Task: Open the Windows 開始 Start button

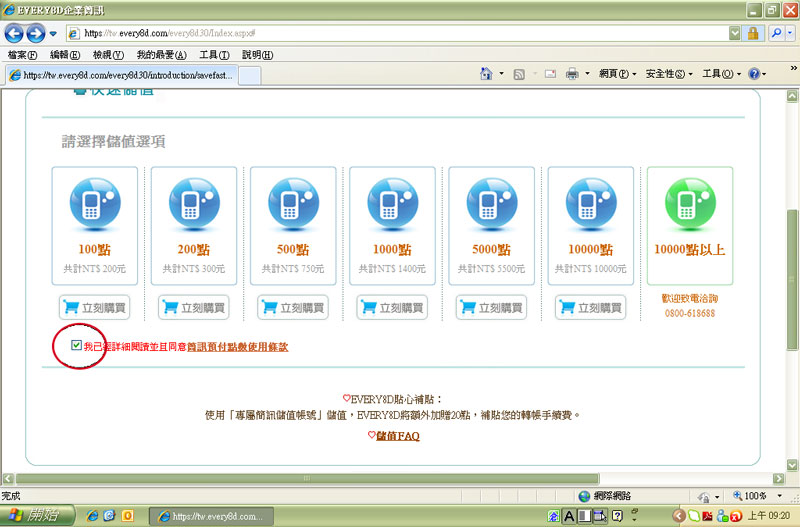Action: click(37, 515)
